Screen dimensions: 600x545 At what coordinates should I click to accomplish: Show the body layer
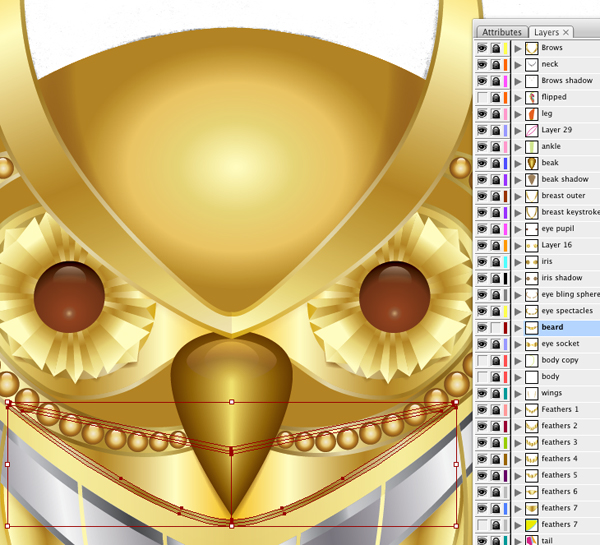coord(482,377)
